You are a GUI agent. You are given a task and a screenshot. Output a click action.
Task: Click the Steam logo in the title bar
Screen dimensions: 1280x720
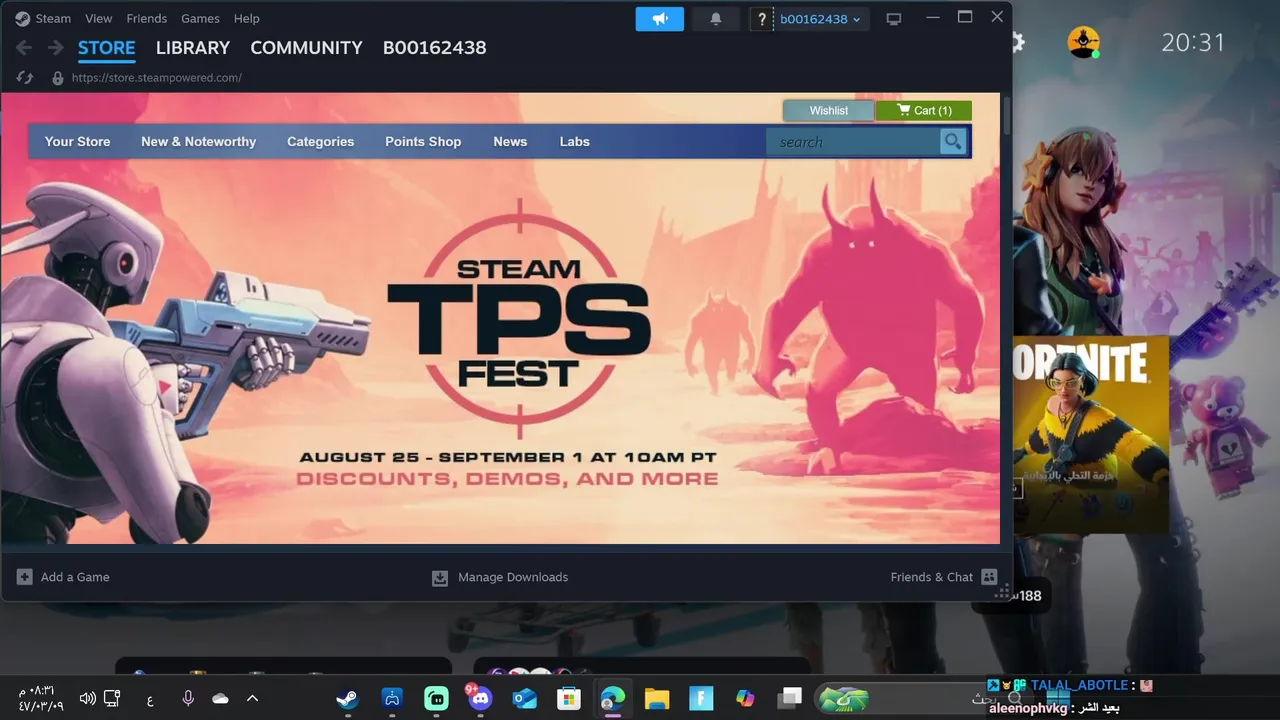click(22, 18)
